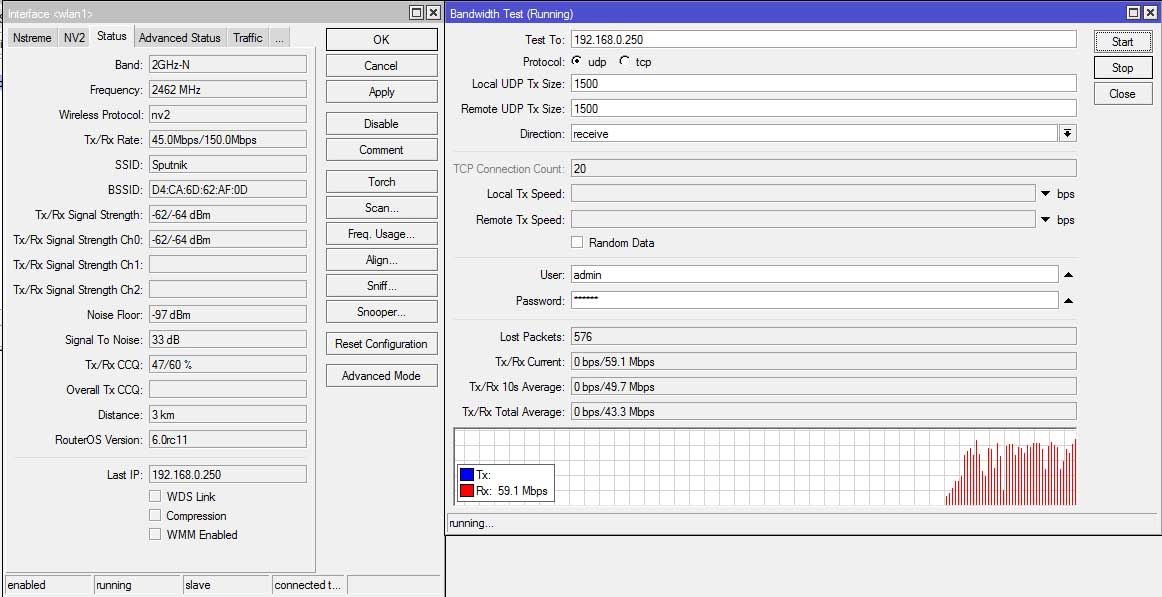Tick the WDS Link checkbox
The height and width of the screenshot is (597, 1162).
click(155, 496)
